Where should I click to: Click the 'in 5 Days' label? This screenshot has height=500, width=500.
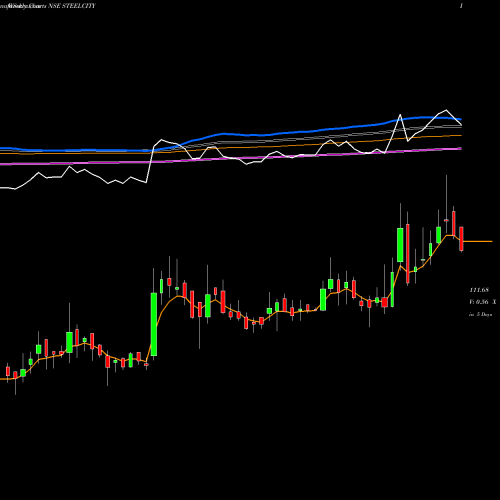pos(480,314)
